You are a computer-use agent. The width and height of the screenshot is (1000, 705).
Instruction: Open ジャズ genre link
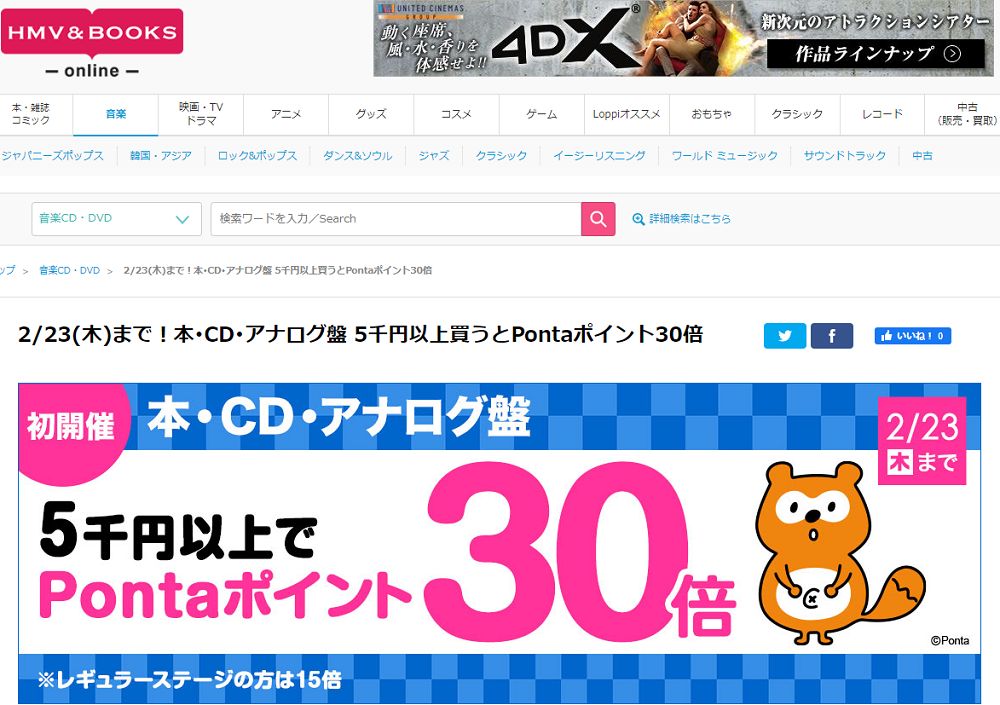(x=434, y=156)
